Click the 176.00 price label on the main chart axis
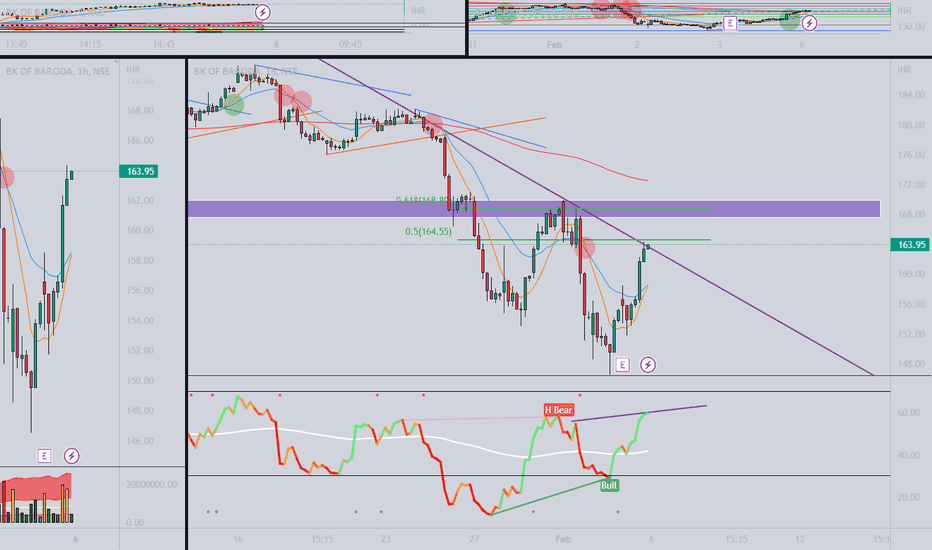Image resolution: width=932 pixels, height=550 pixels. [912, 155]
